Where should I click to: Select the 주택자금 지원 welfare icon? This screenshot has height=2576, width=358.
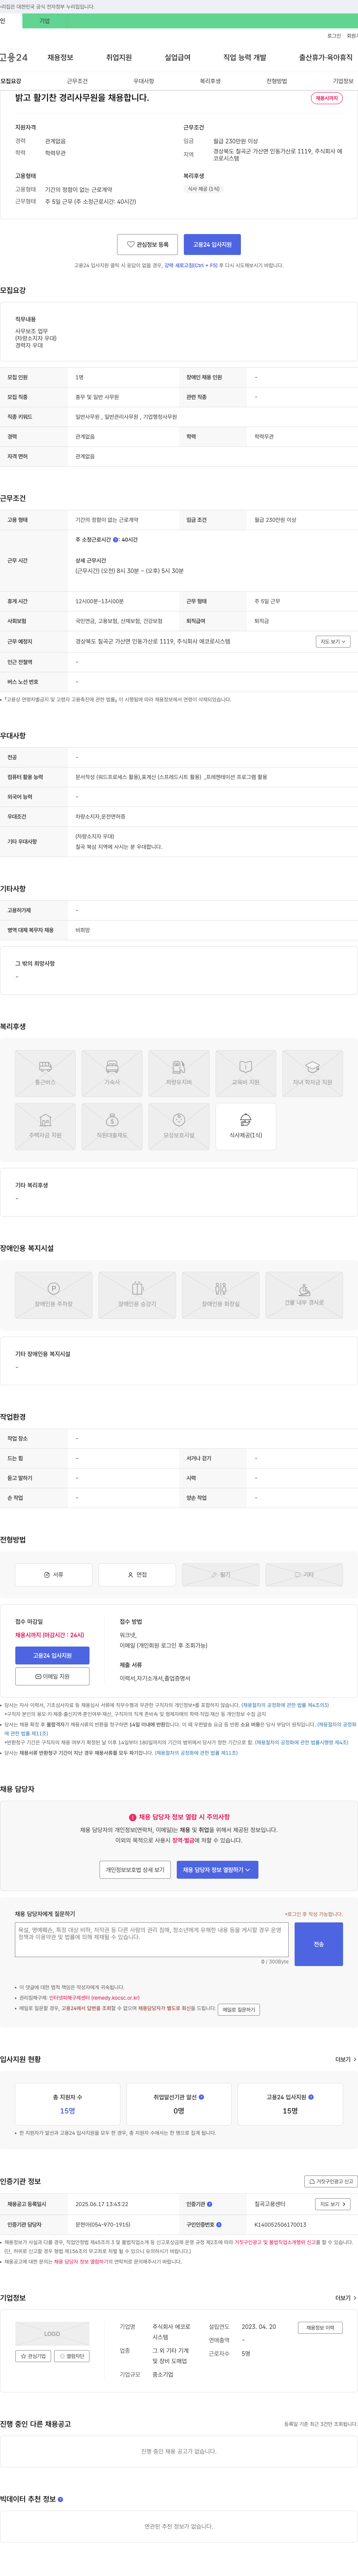(45, 1126)
